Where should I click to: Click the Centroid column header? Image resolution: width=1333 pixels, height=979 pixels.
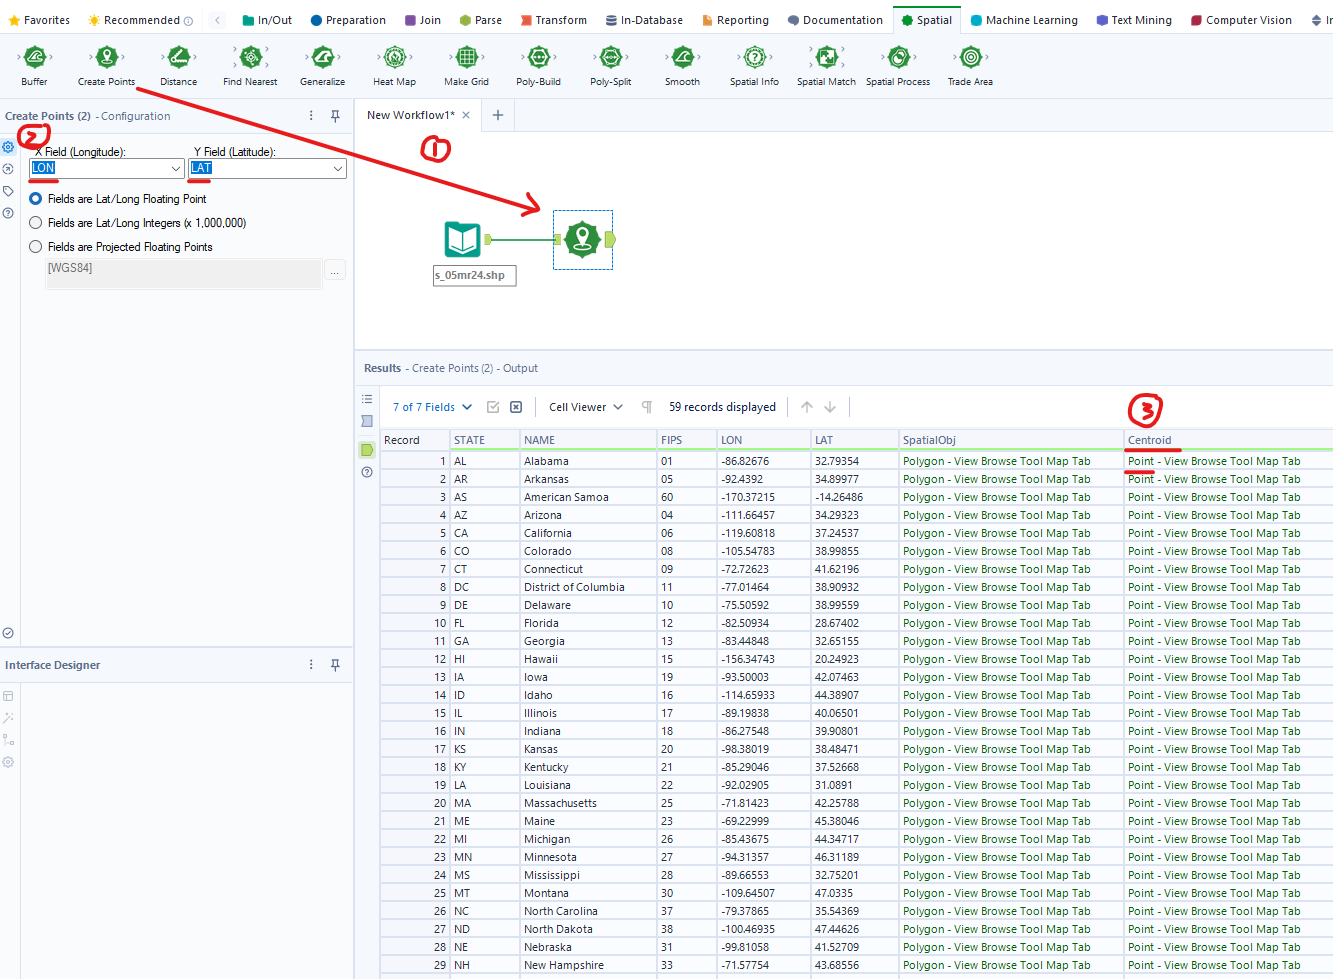coord(1150,440)
